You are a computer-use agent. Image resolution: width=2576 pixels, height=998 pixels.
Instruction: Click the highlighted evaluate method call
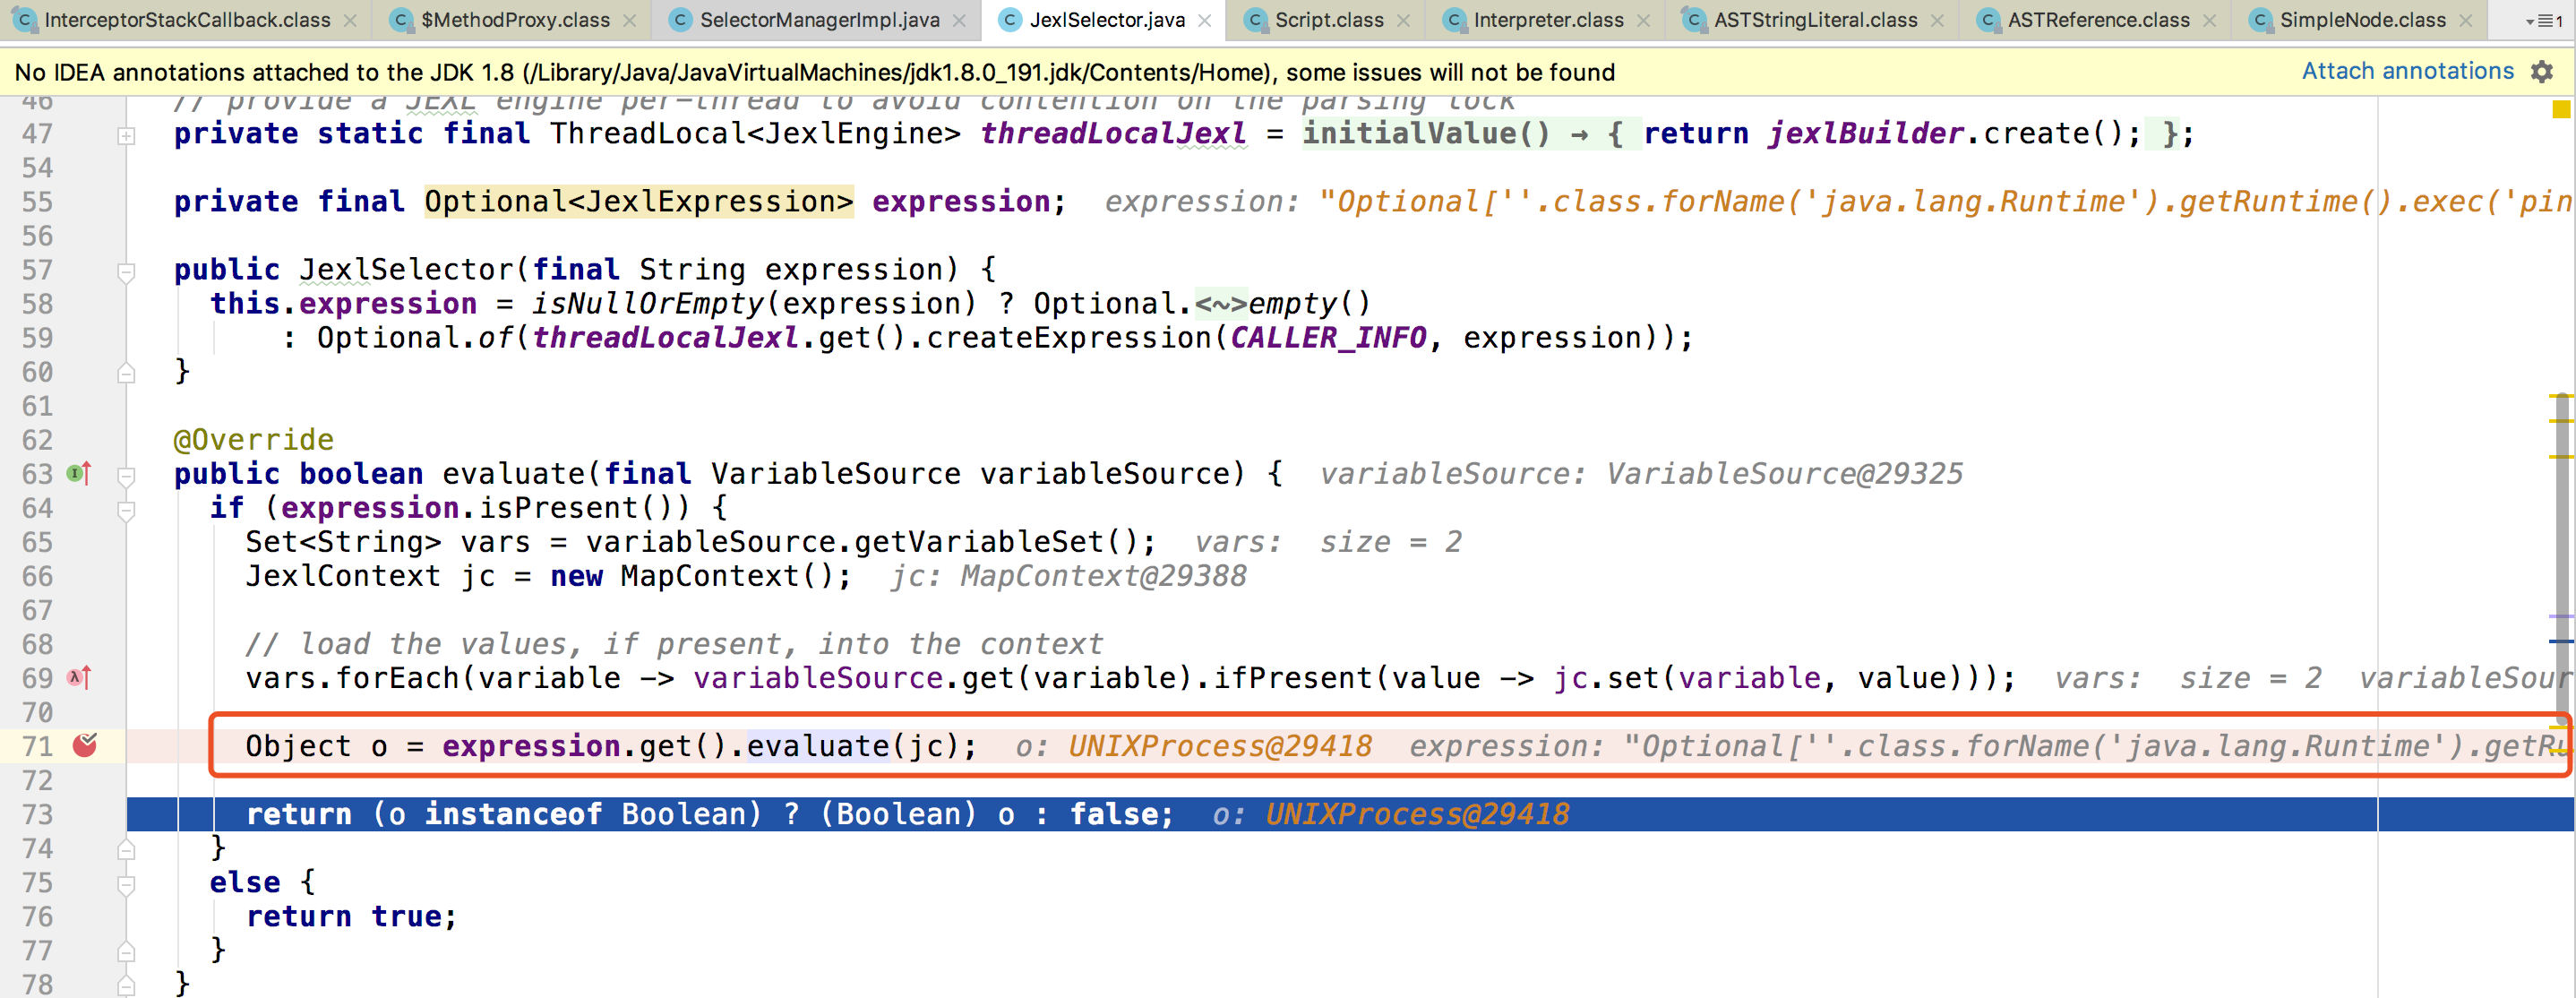[x=817, y=746]
